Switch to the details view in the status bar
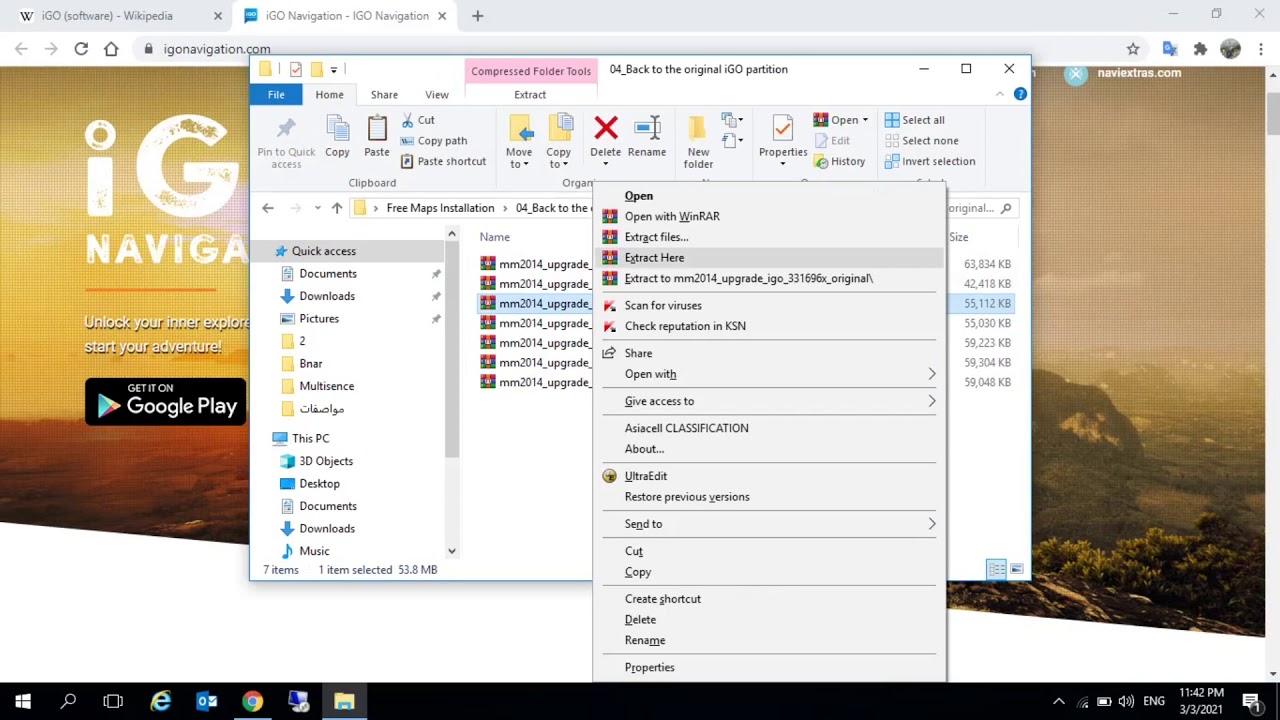Viewport: 1280px width, 720px height. [x=997, y=570]
